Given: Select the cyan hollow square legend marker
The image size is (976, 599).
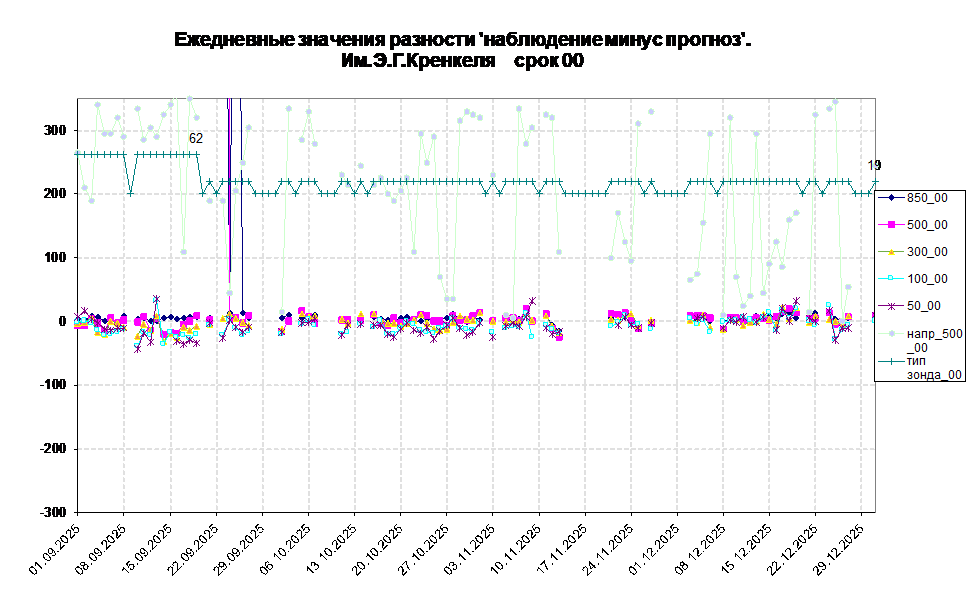Looking at the screenshot, I should 890,279.
